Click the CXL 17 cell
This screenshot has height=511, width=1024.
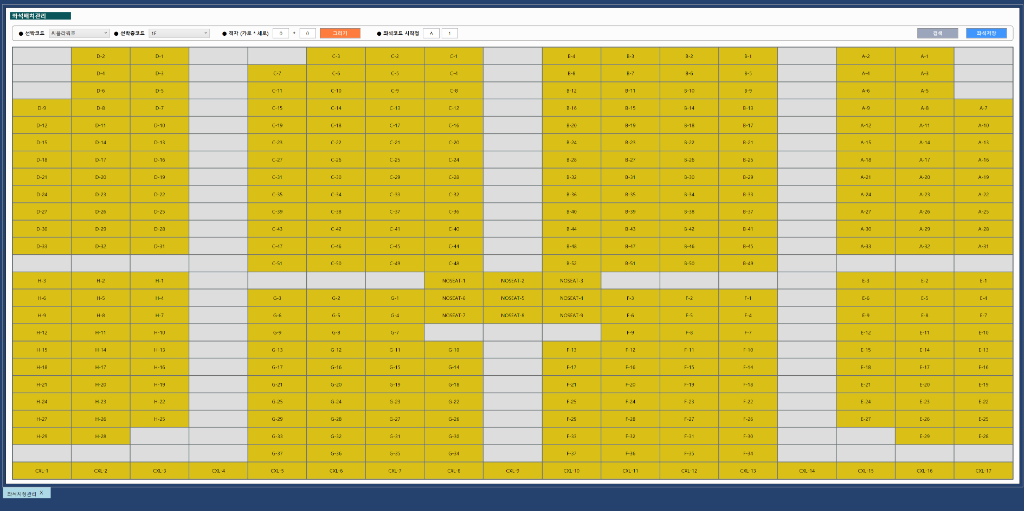coord(982,470)
